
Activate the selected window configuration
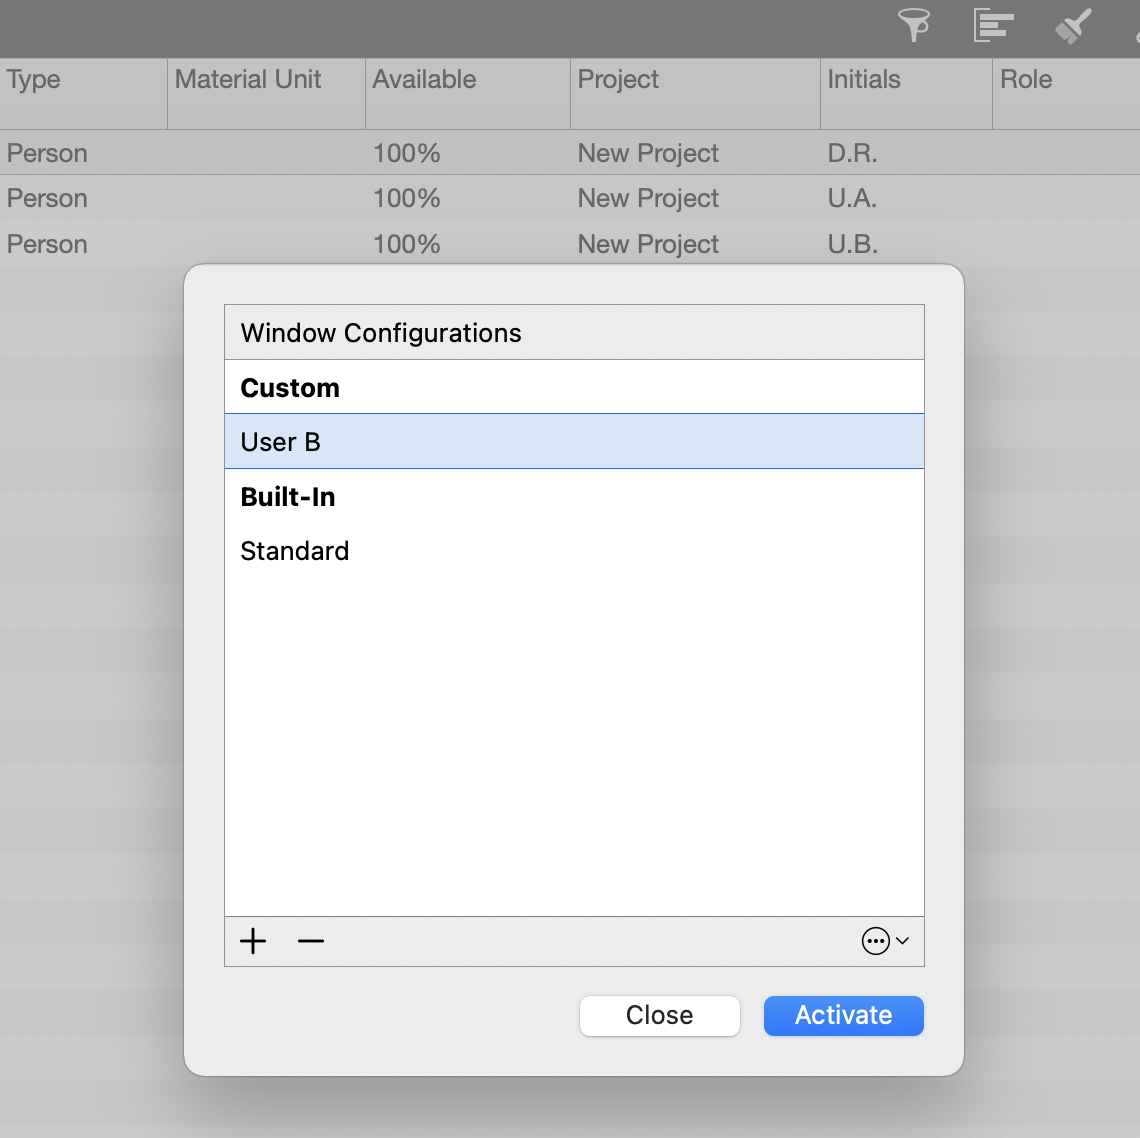843,1015
